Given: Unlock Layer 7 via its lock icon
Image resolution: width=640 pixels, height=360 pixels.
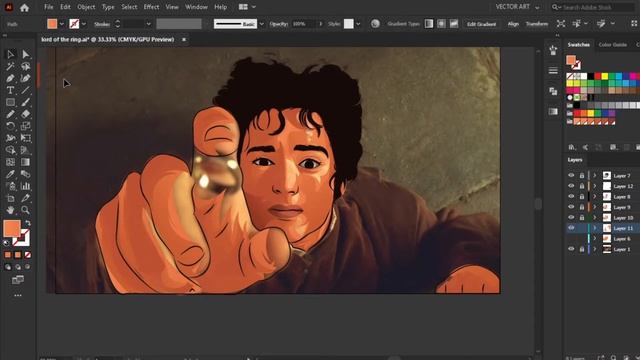Looking at the screenshot, I should (582, 176).
